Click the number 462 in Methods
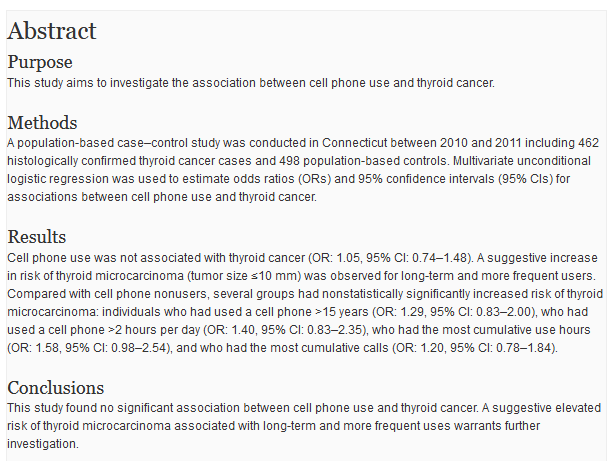This screenshot has height=461, width=610. click(588, 143)
